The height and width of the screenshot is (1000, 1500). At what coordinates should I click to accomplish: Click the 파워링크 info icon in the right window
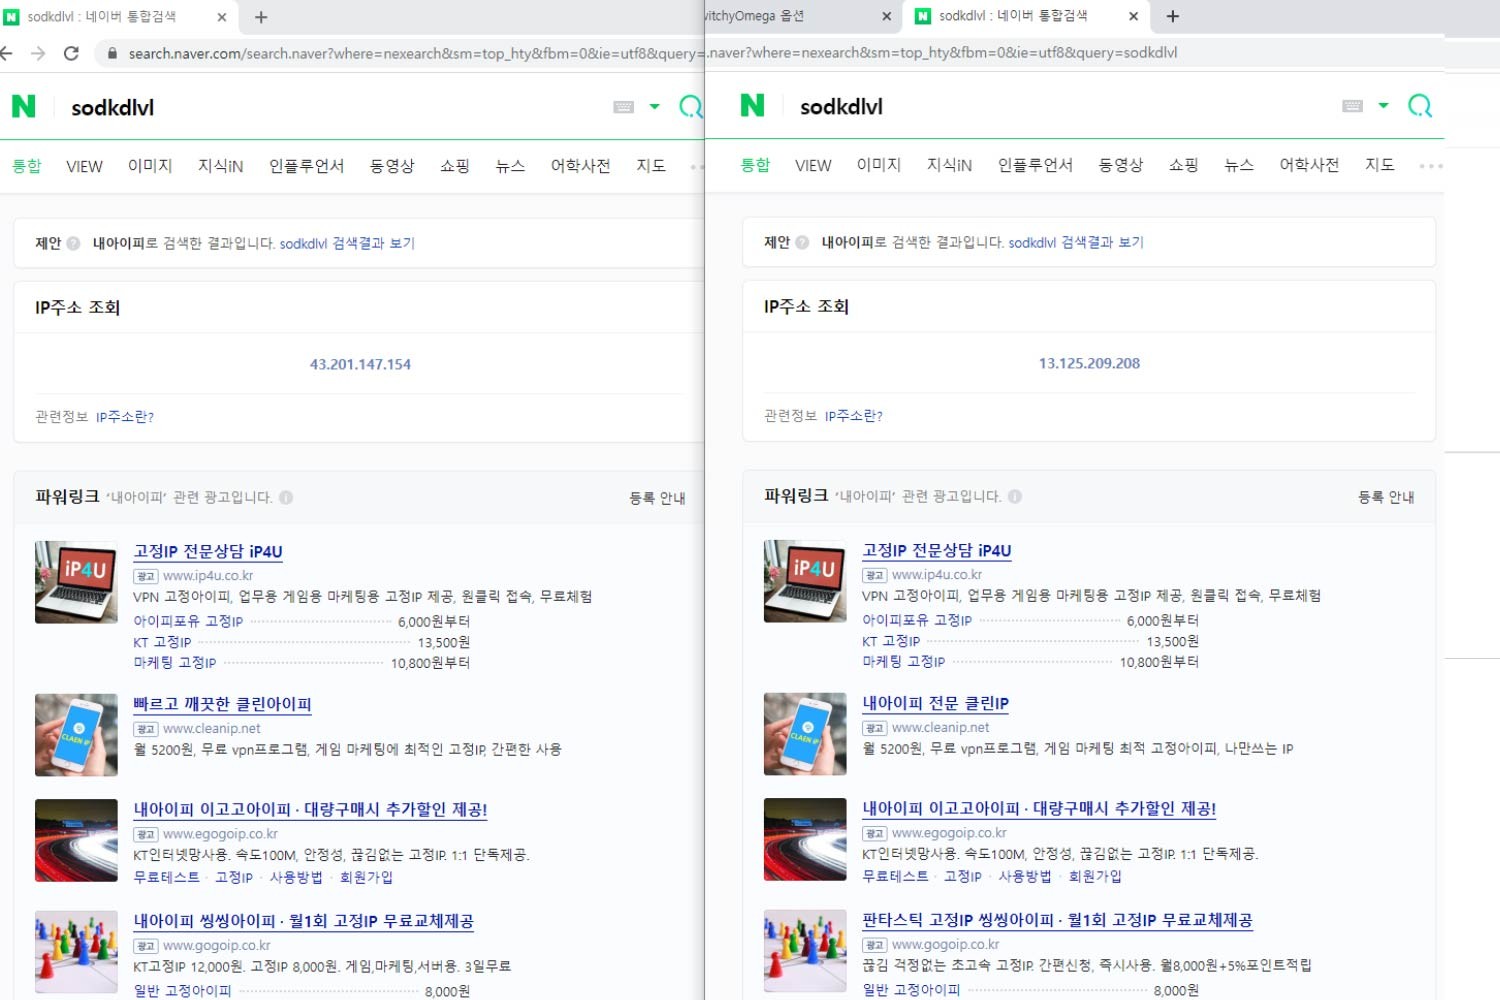click(1015, 496)
